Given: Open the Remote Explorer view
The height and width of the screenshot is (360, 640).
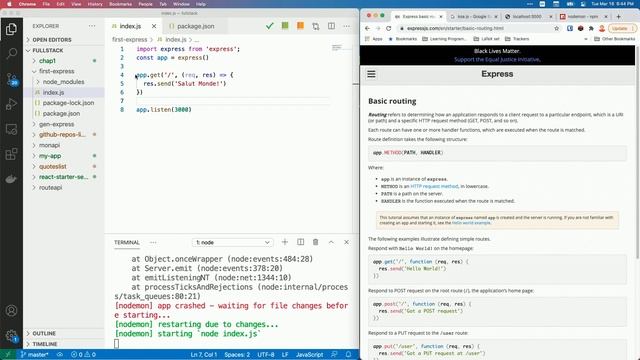Looking at the screenshot, I should pos(11,129).
